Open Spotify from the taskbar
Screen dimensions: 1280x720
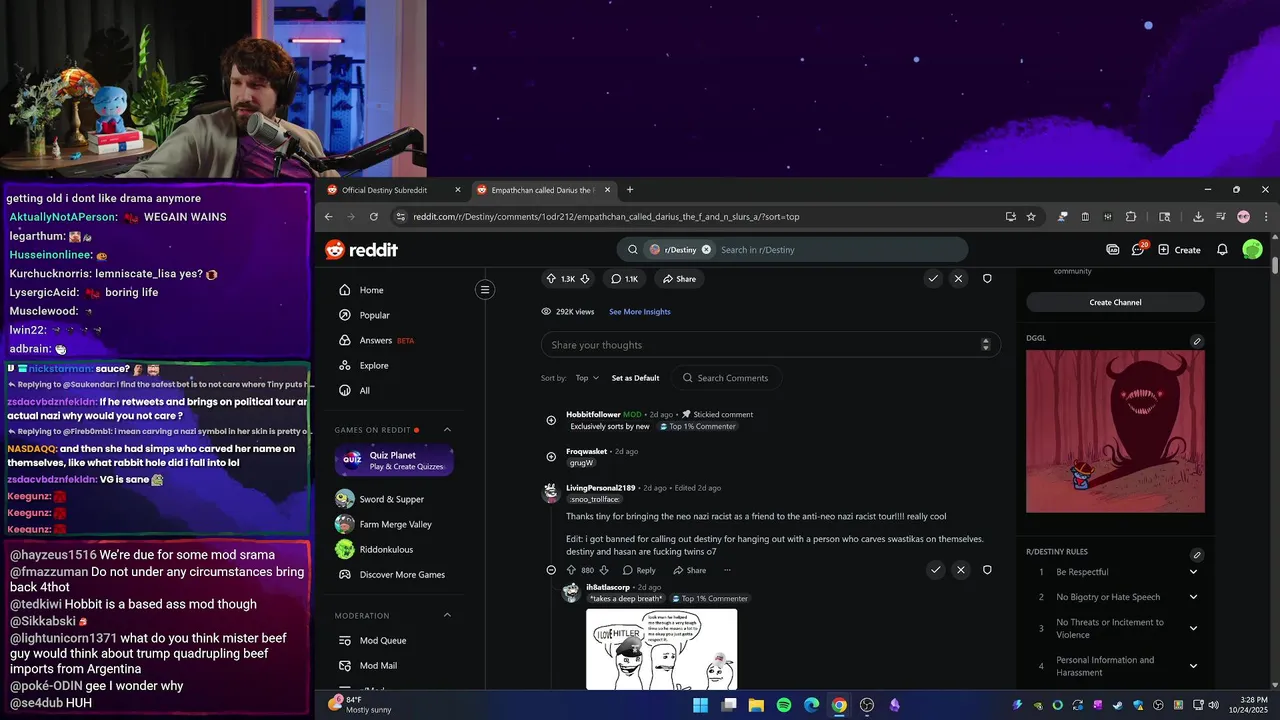tap(784, 705)
